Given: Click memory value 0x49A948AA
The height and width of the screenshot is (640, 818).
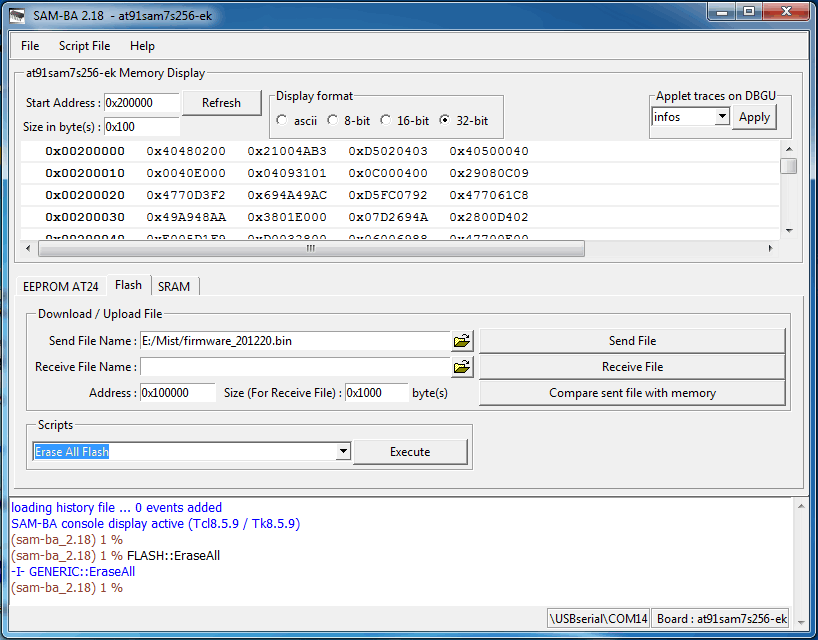Looking at the screenshot, I should [186, 217].
